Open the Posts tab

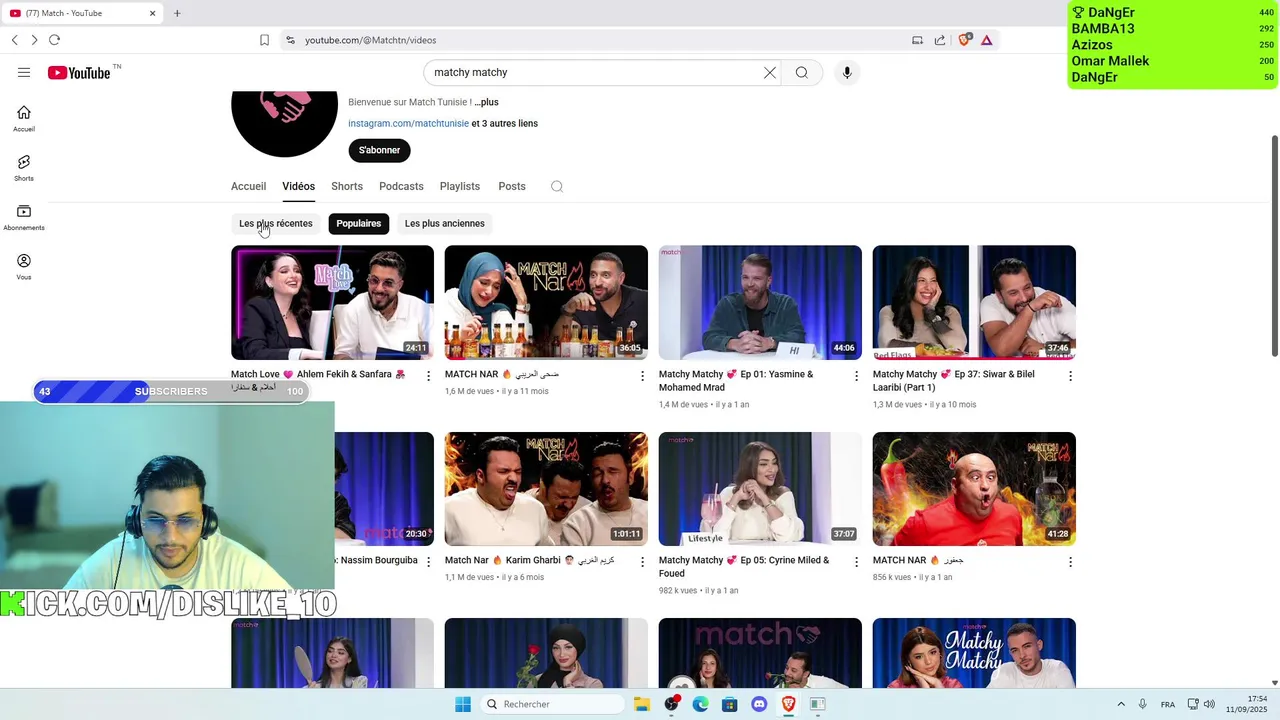(x=512, y=186)
